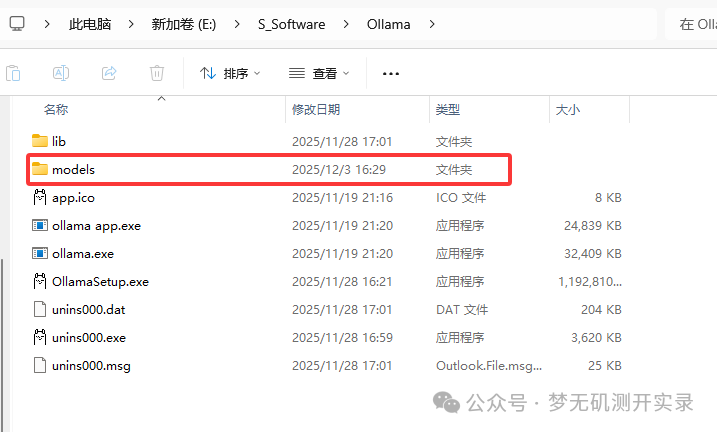The image size is (717, 432).
Task: Click size 32,409 KB of ollama.exe
Action: pyautogui.click(x=593, y=254)
